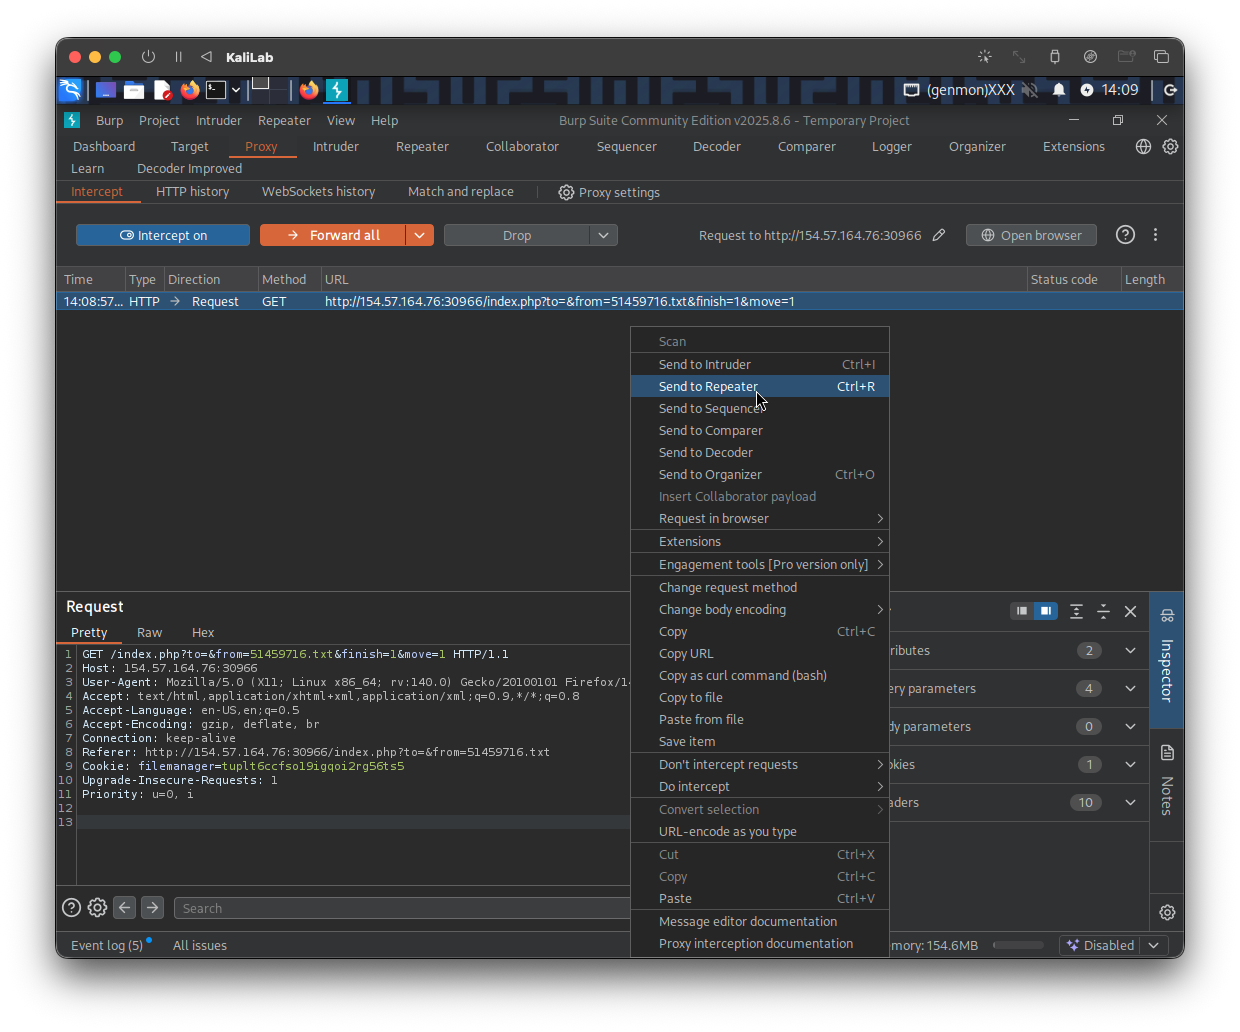Open the Forward all dropdown arrow

[x=419, y=235]
